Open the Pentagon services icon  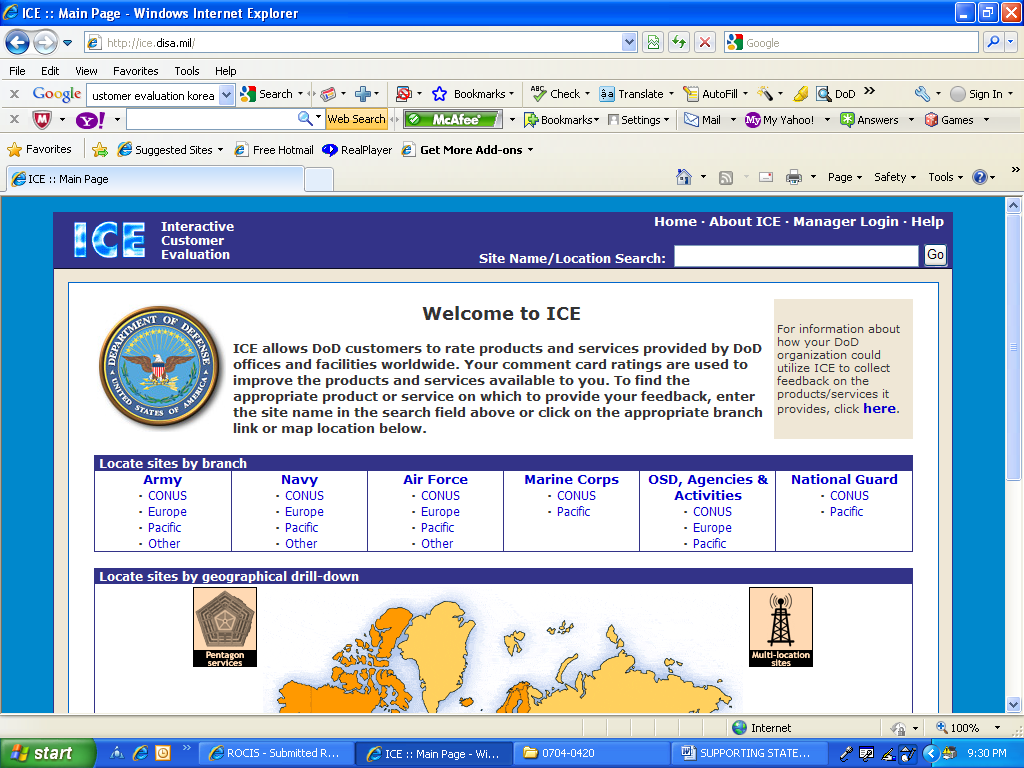(x=225, y=627)
